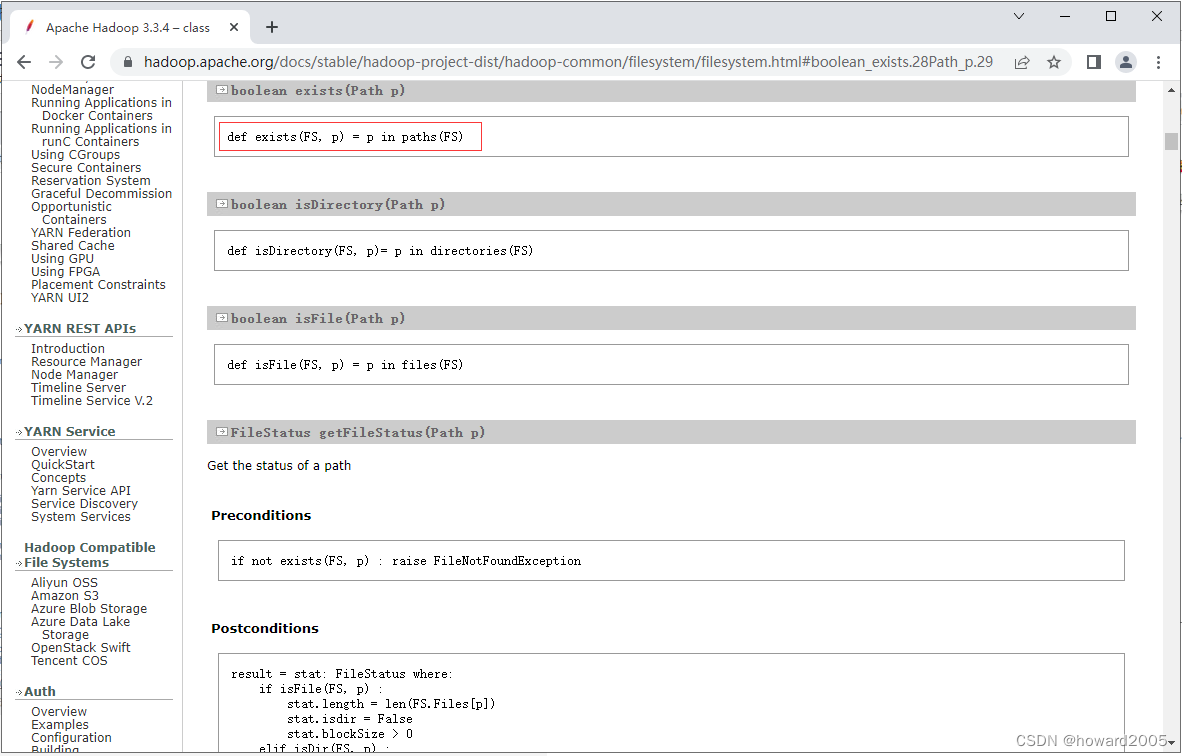
Task: Collapse the YARN Service section
Action: (19, 433)
